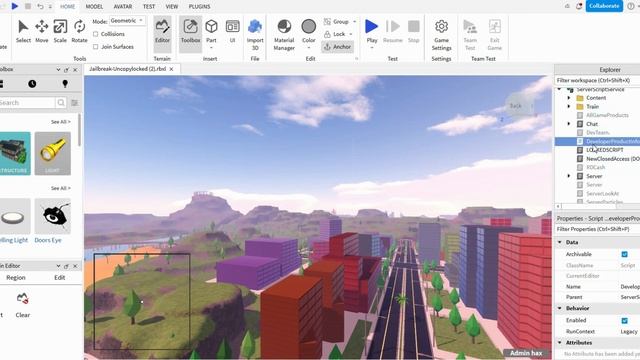Viewport: 640px width, 360px height.
Task: Click See All above Doors Eye
Action: click(x=61, y=188)
